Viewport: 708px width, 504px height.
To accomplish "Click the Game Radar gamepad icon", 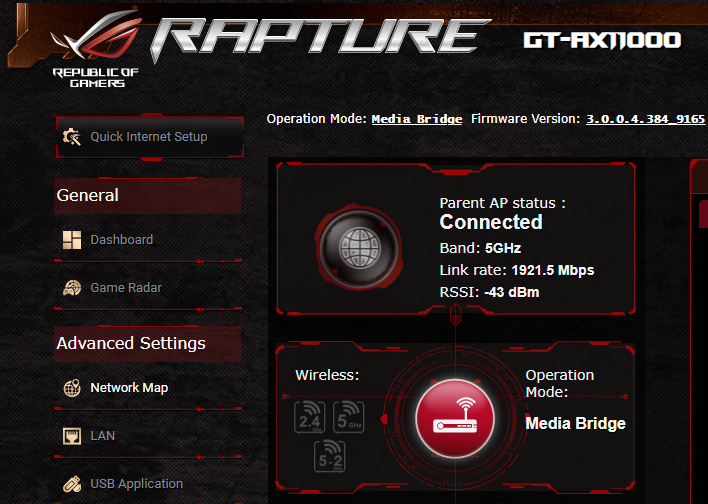I will pyautogui.click(x=73, y=288).
